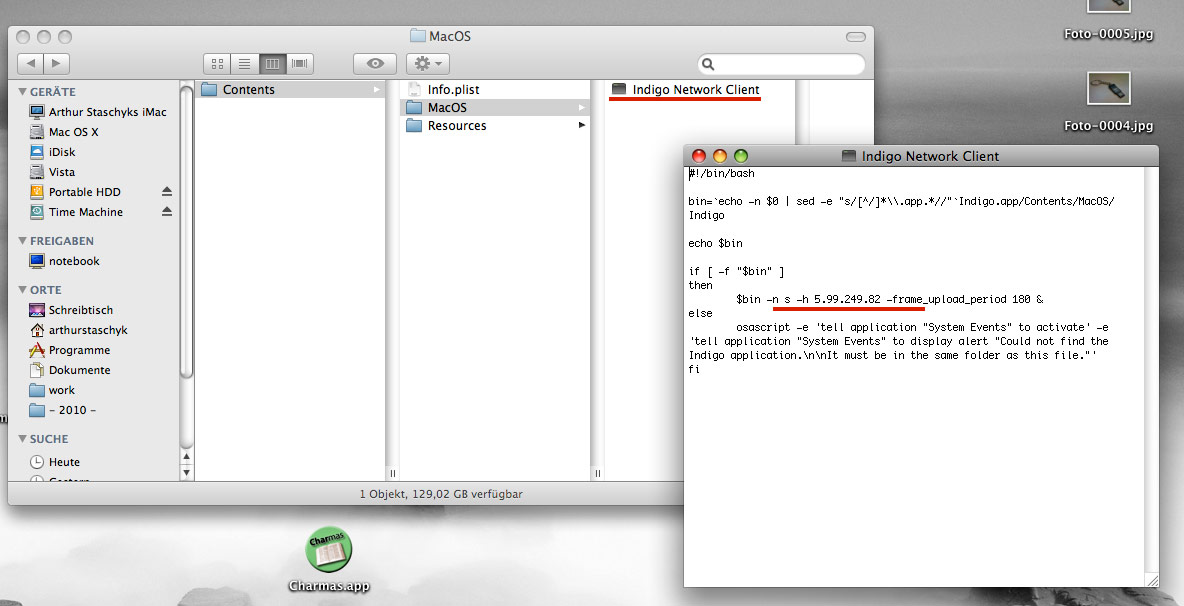Viewport: 1184px width, 606px height.
Task: Open Schreibtisch in the sidebar
Action: click(72, 310)
